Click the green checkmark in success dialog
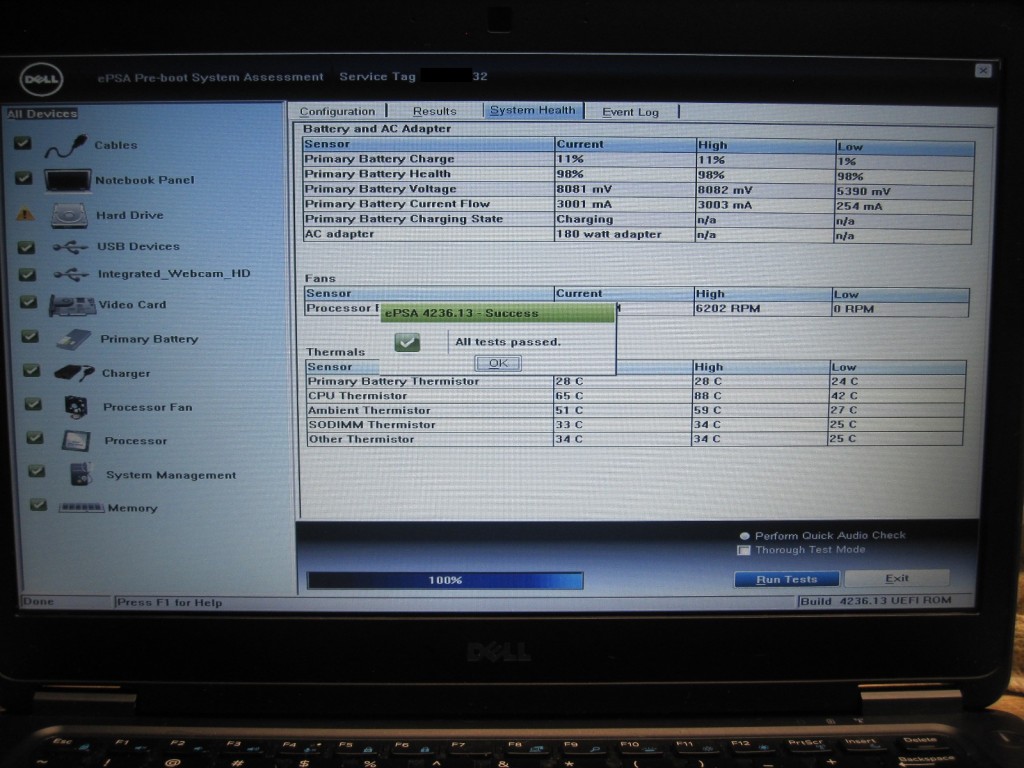Screen dimensions: 1024x768 [407, 342]
